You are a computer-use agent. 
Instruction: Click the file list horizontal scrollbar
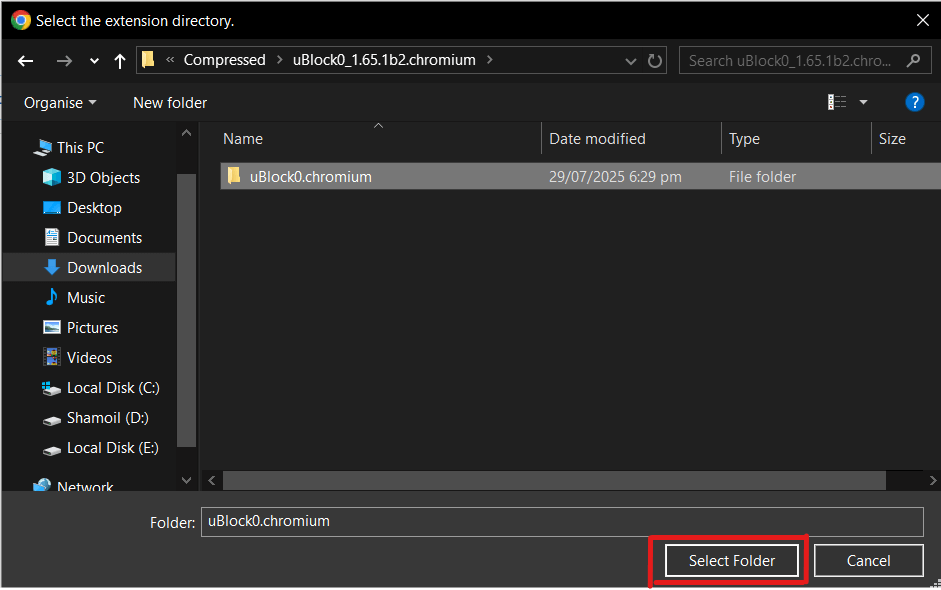pos(555,480)
